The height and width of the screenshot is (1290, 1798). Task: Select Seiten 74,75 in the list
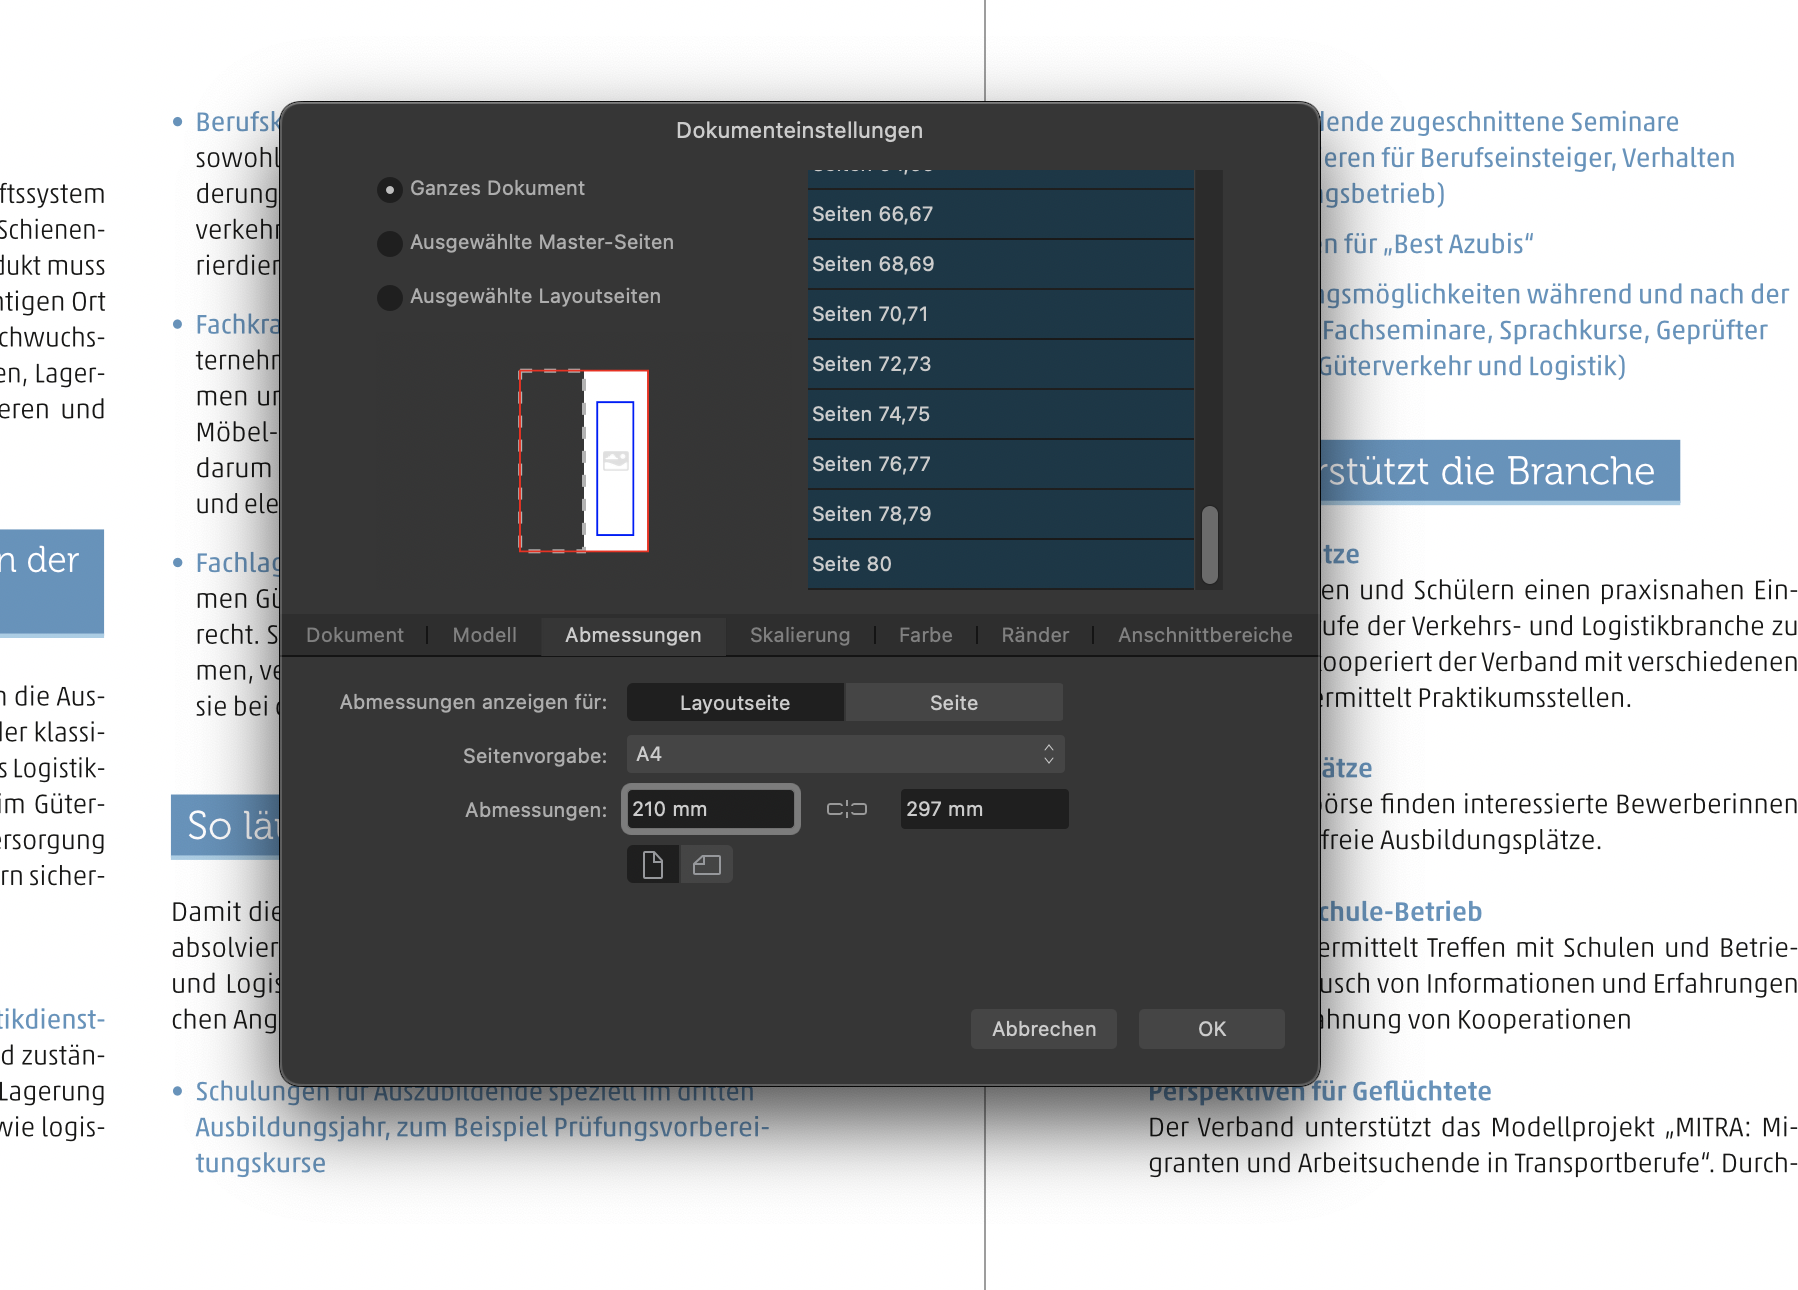(1001, 414)
